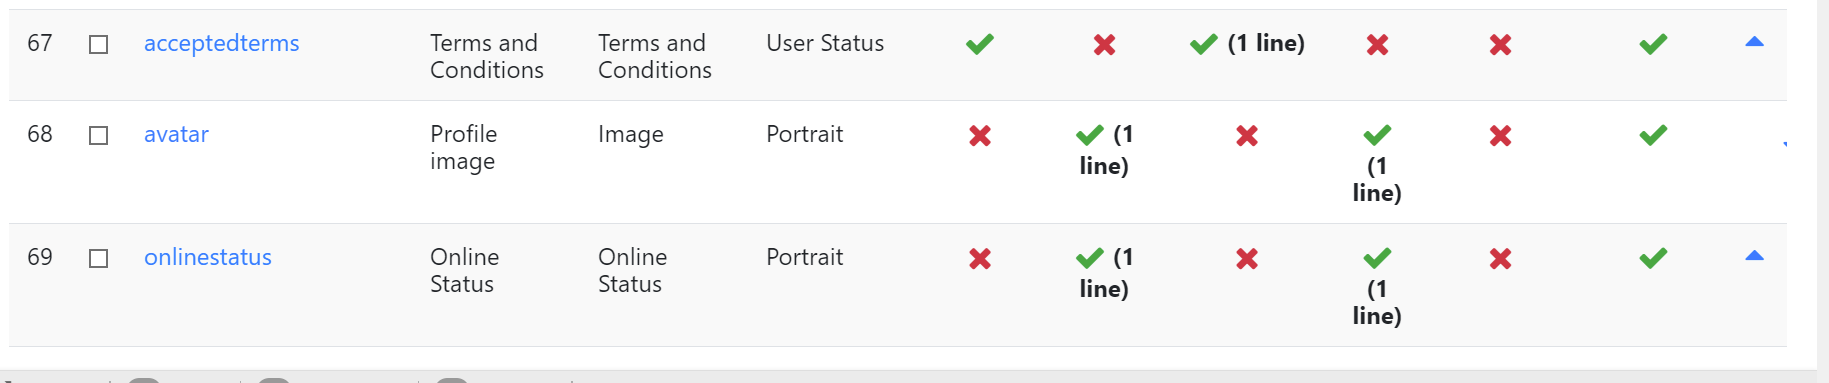Check the onlinestatus row checkbox
The image size is (1829, 383).
(98, 258)
